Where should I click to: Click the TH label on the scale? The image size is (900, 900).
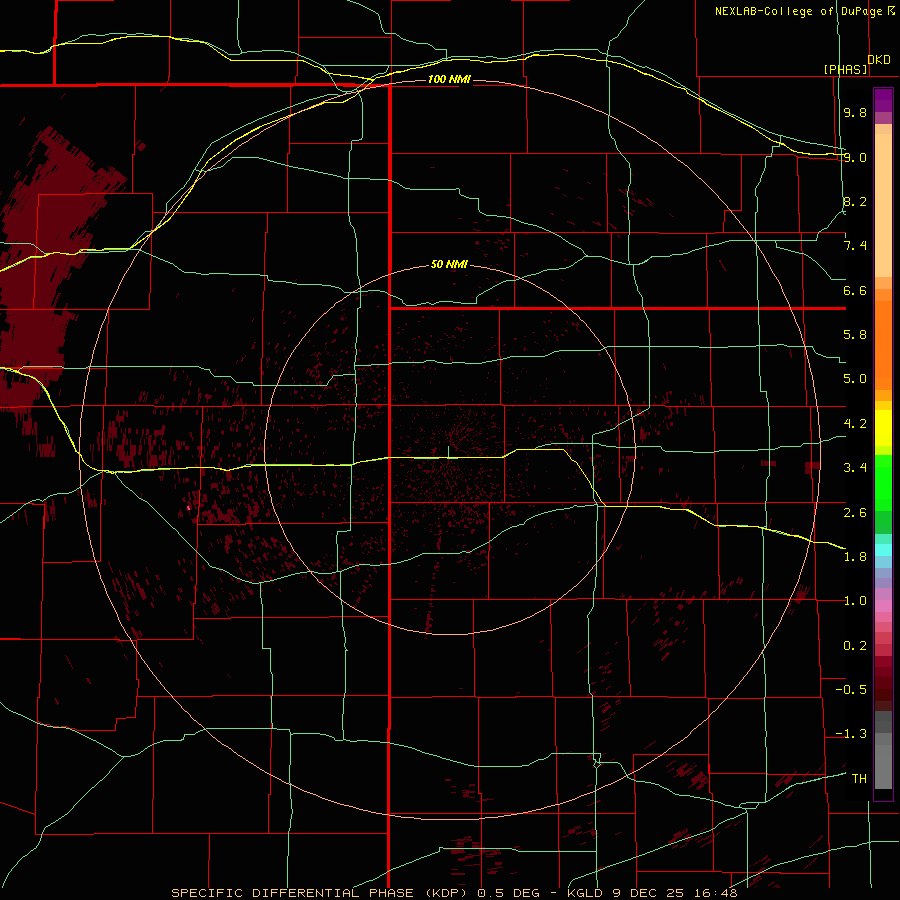click(x=859, y=778)
